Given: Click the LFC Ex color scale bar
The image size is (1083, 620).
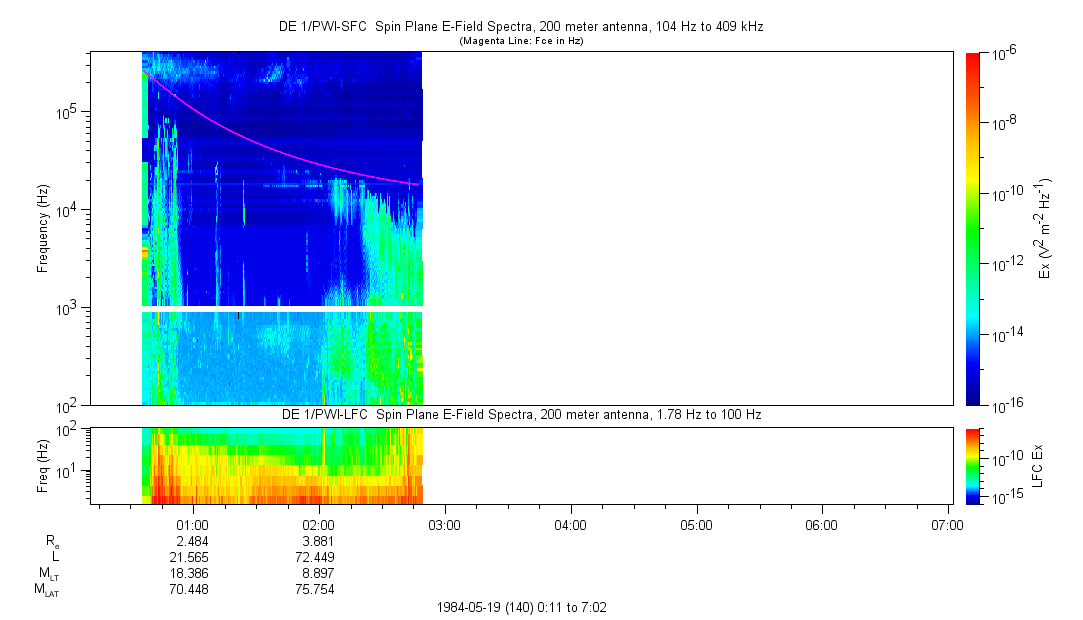Looking at the screenshot, I should (972, 466).
